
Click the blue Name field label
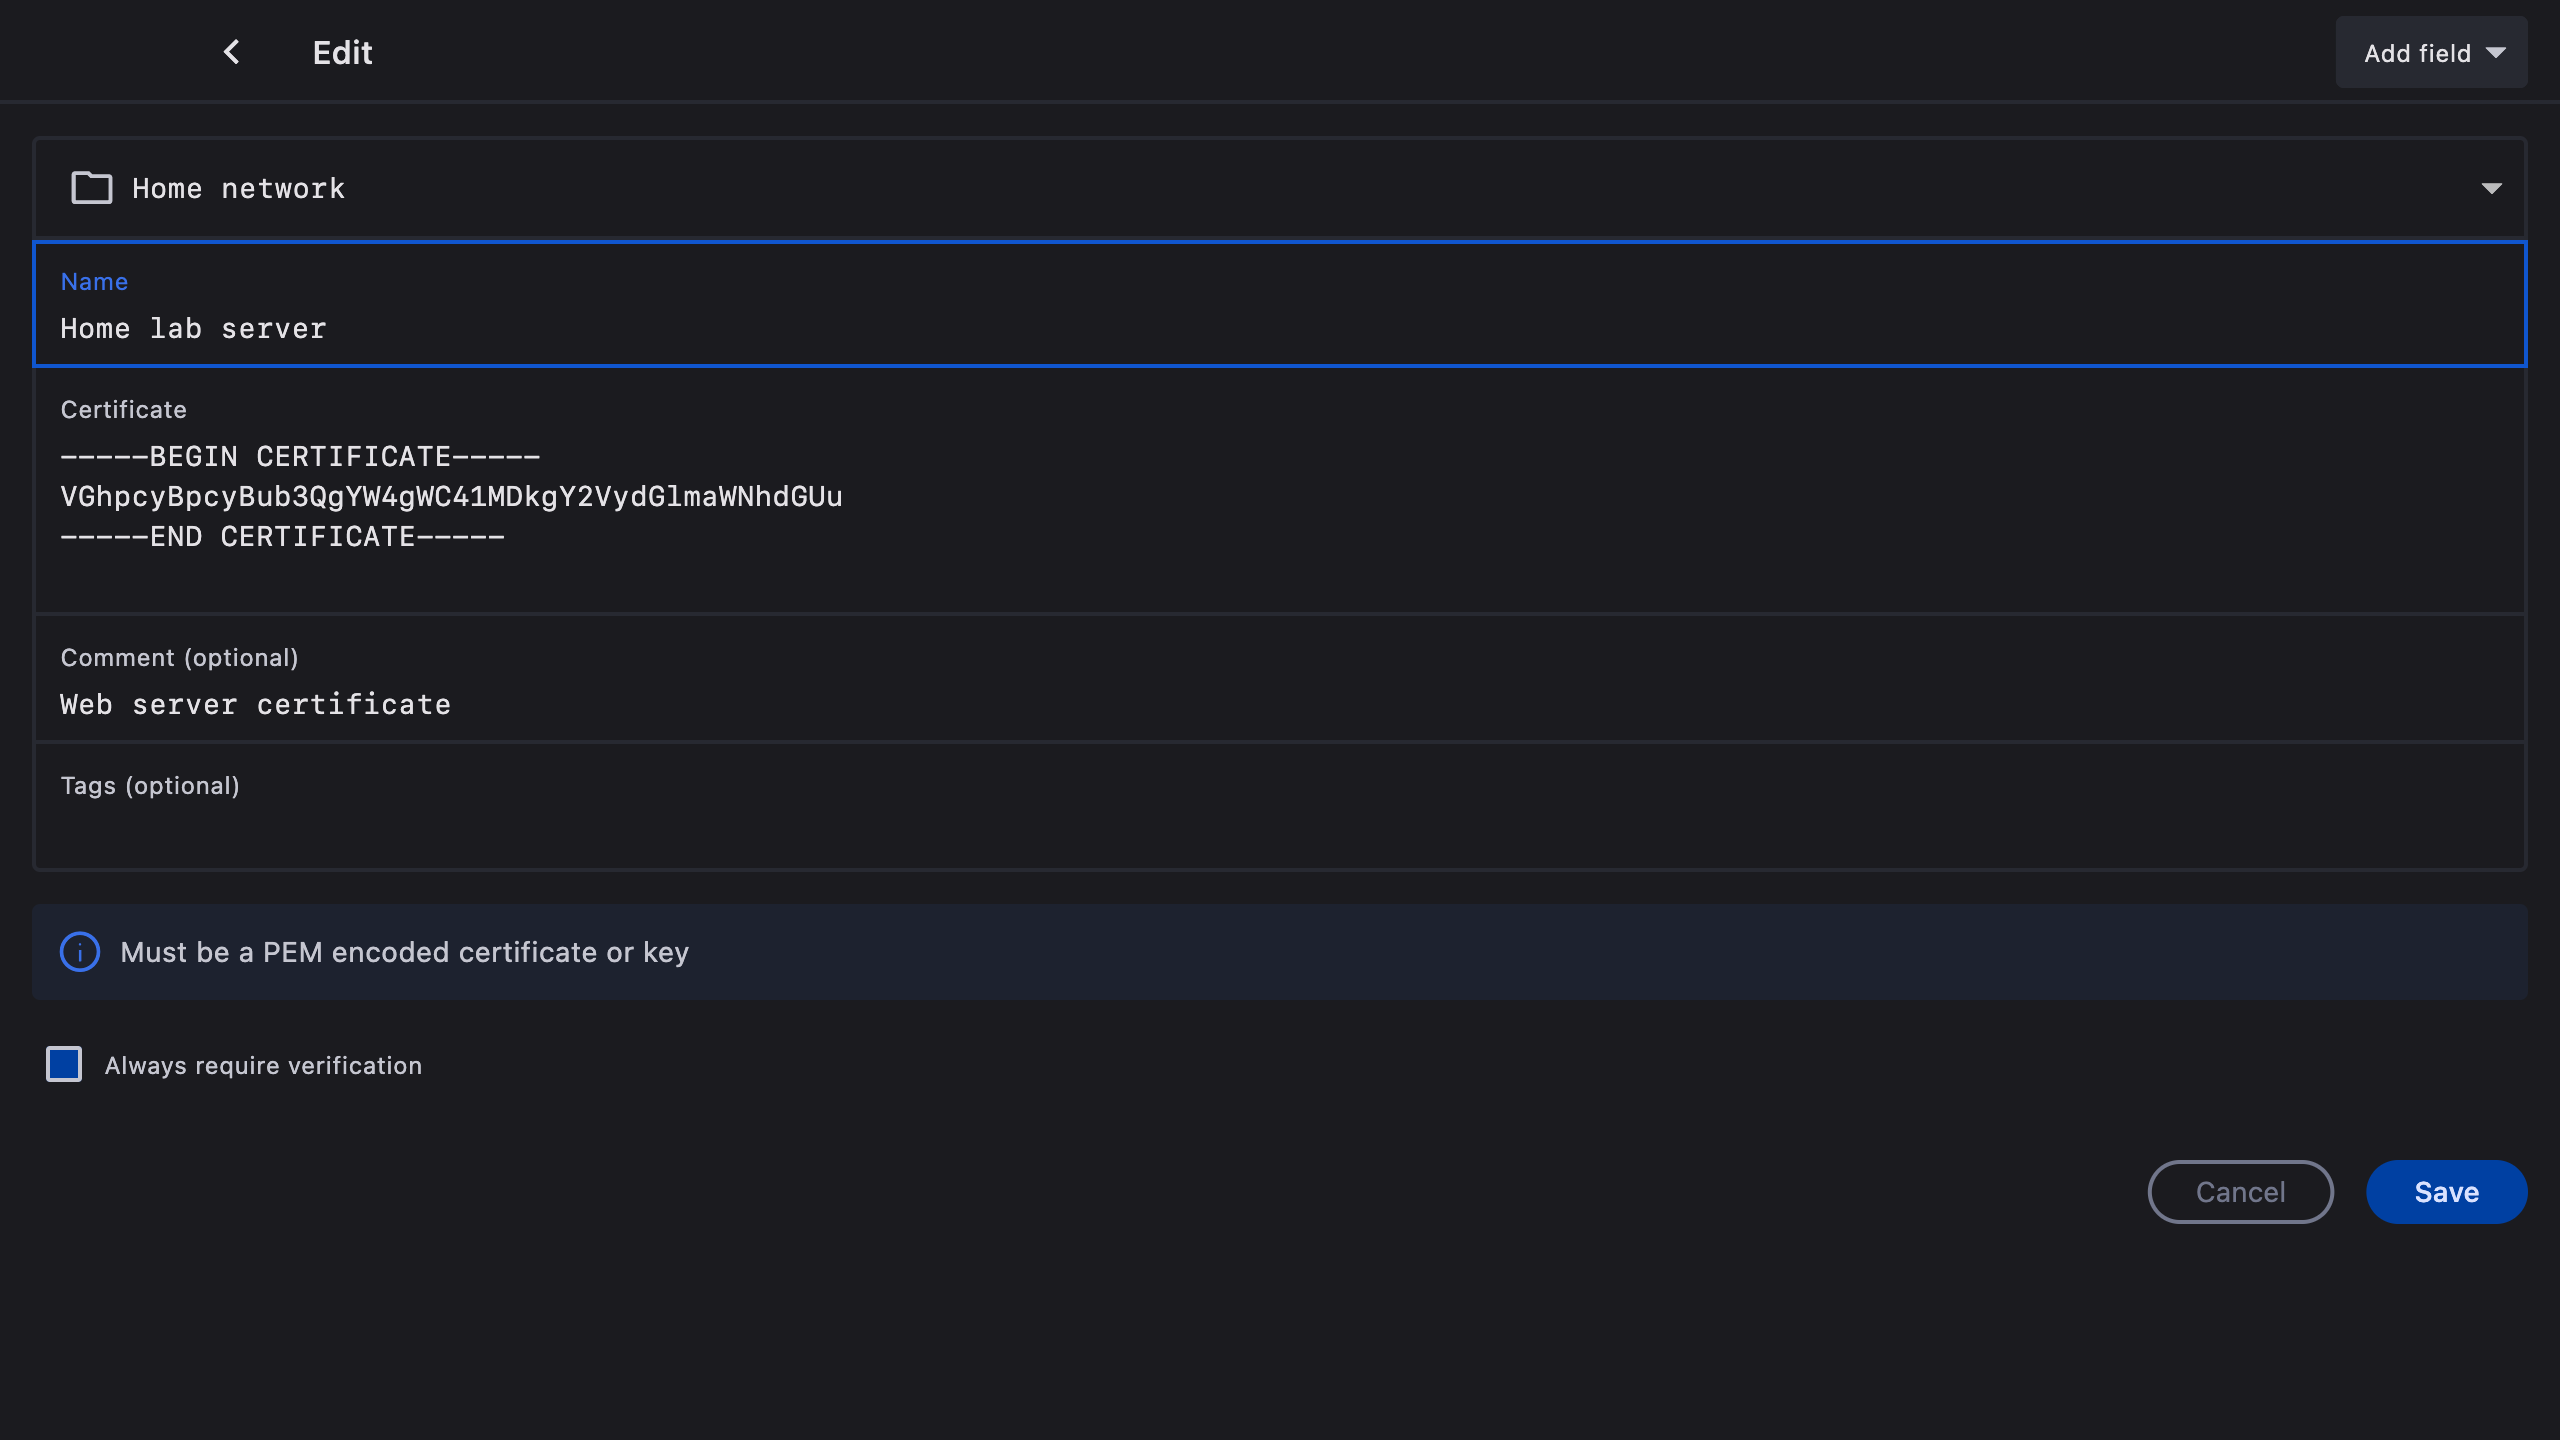(x=94, y=282)
